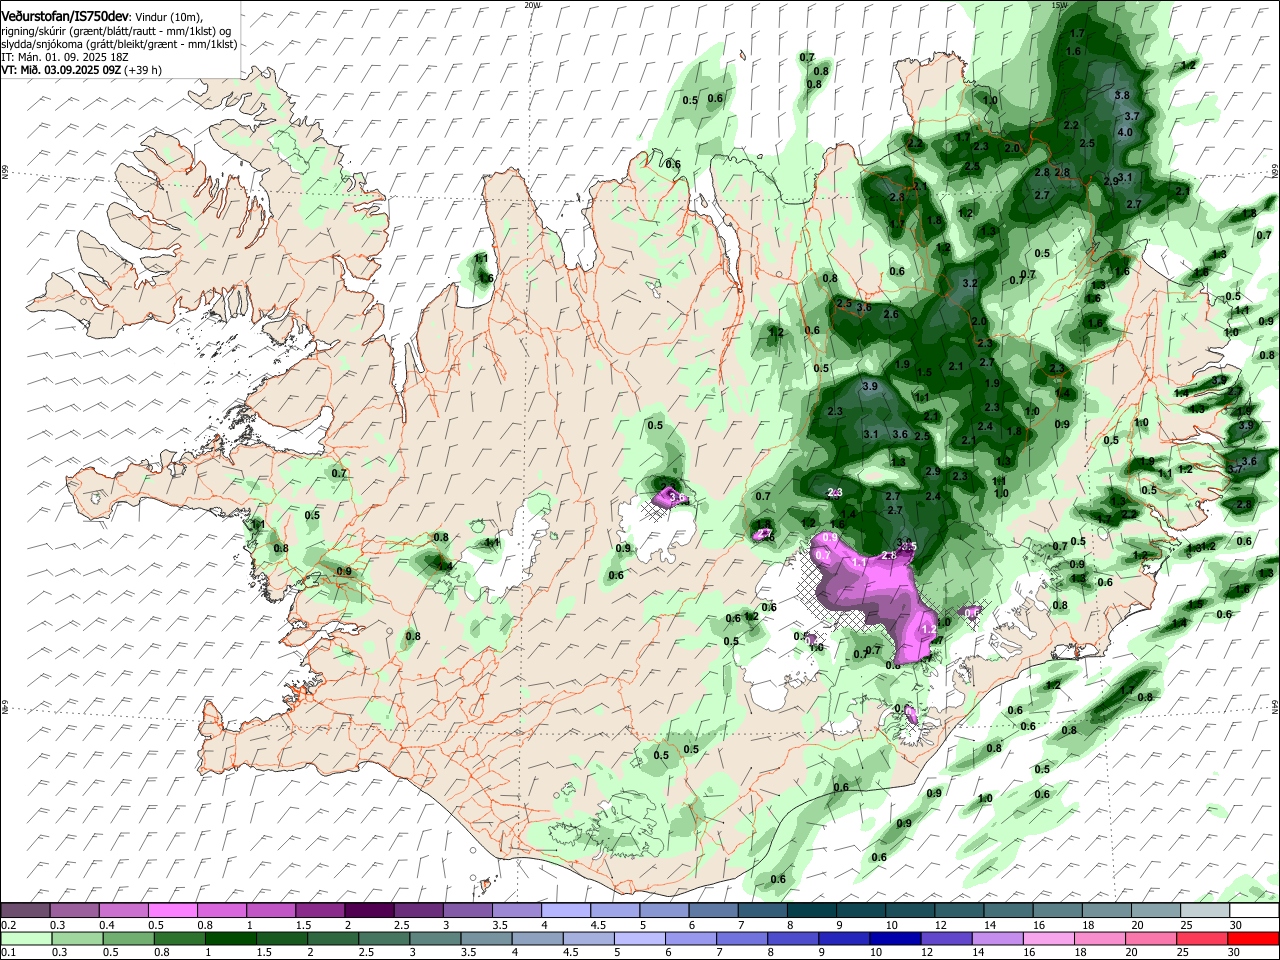Pick light pink lower legend swatch starting at 16

pyautogui.click(x=1048, y=938)
